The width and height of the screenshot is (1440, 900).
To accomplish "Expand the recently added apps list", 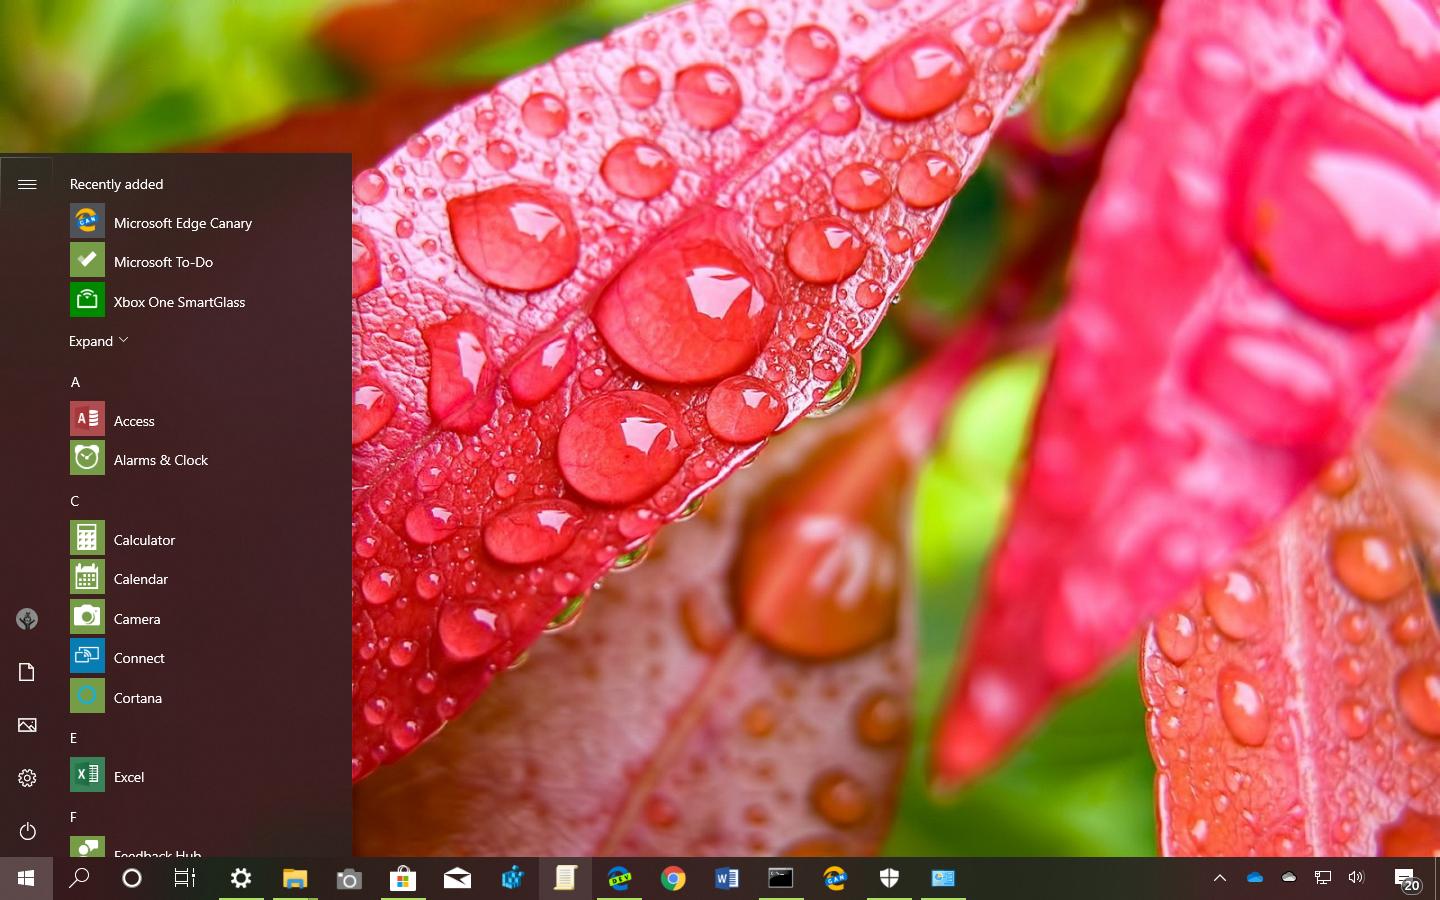I will coord(98,341).
